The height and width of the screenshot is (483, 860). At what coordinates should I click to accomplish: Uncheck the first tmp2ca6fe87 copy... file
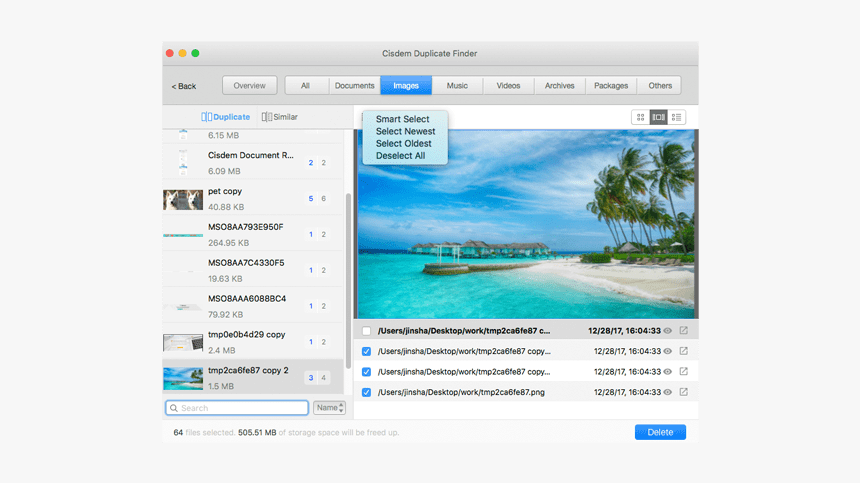pos(366,351)
